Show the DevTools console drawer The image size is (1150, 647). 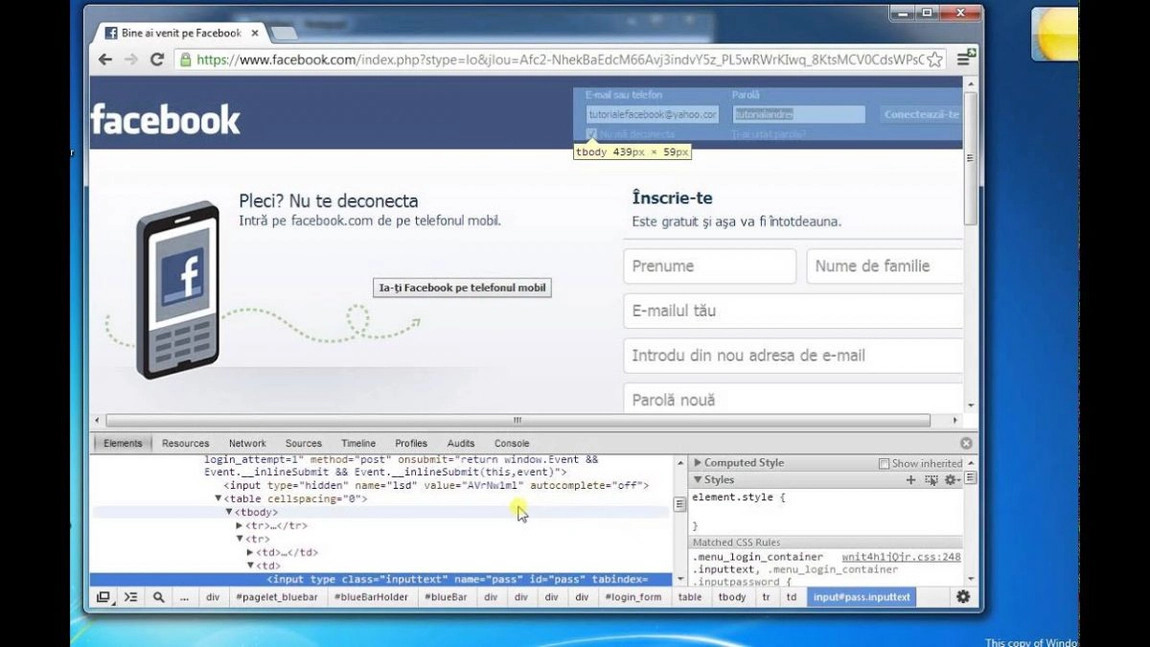coord(131,597)
